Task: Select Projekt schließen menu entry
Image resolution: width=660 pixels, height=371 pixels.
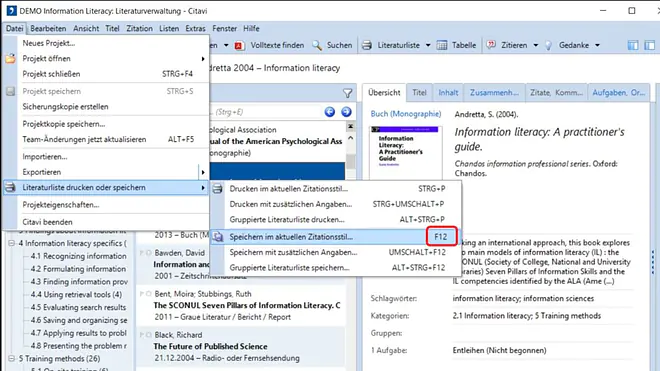Action: [106, 74]
